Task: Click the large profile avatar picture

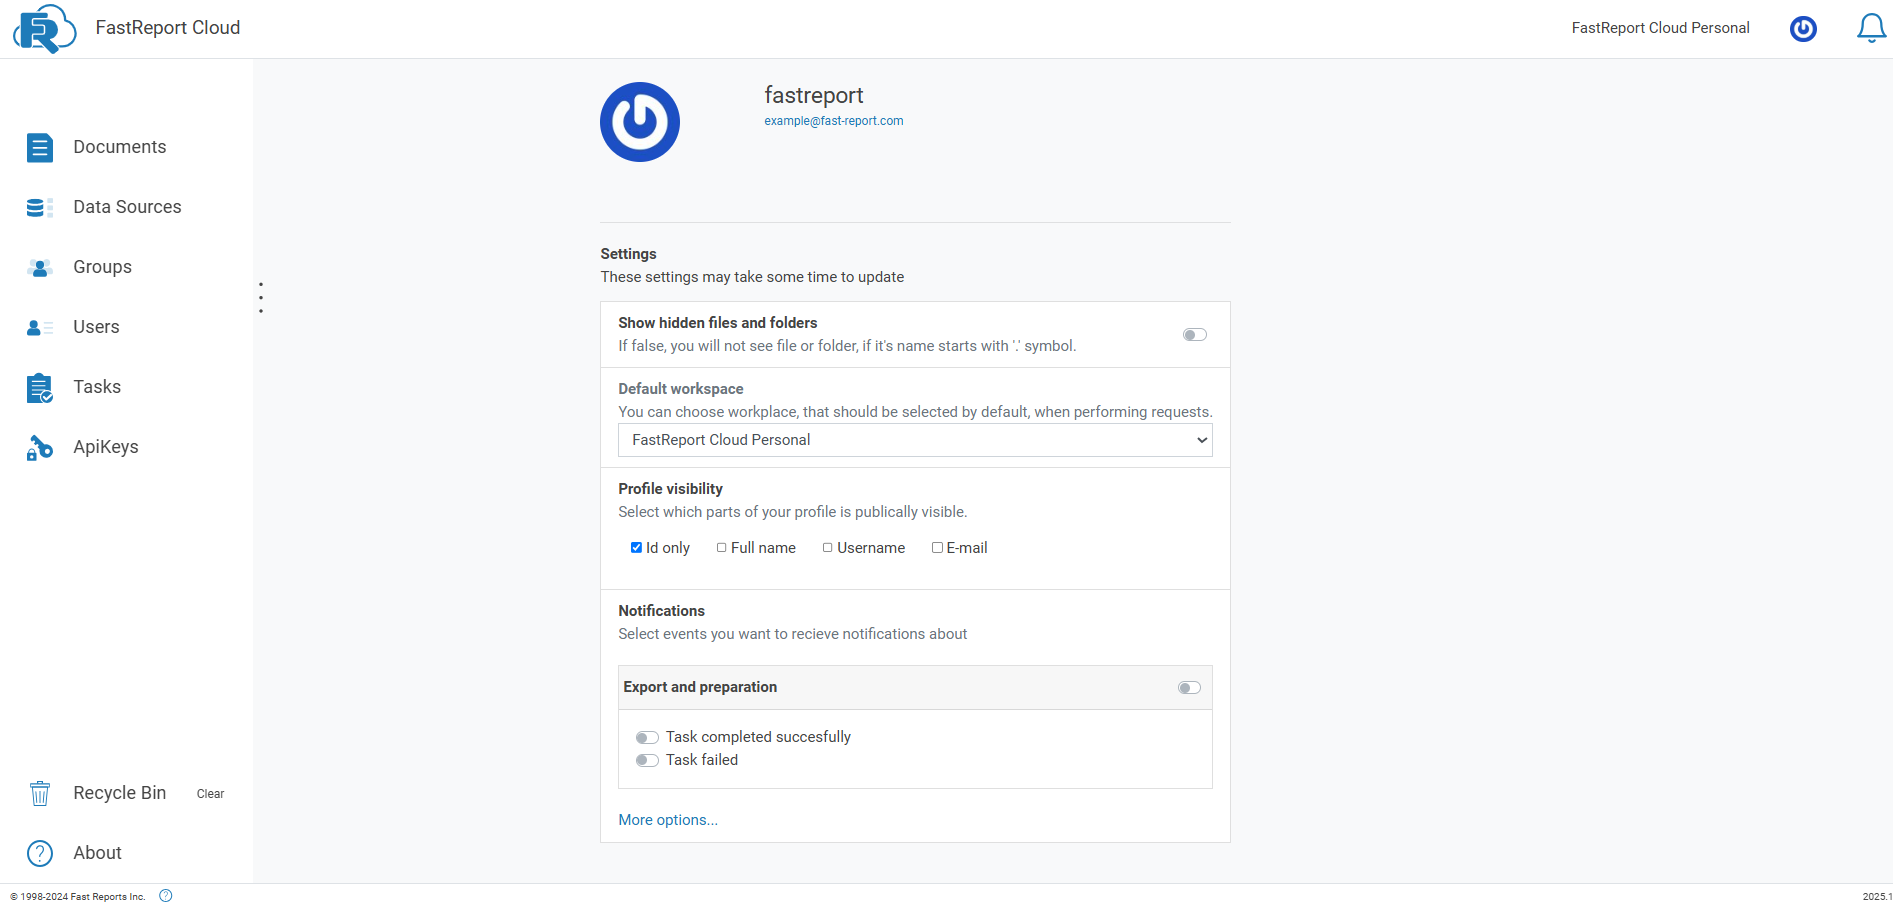Action: (x=640, y=122)
